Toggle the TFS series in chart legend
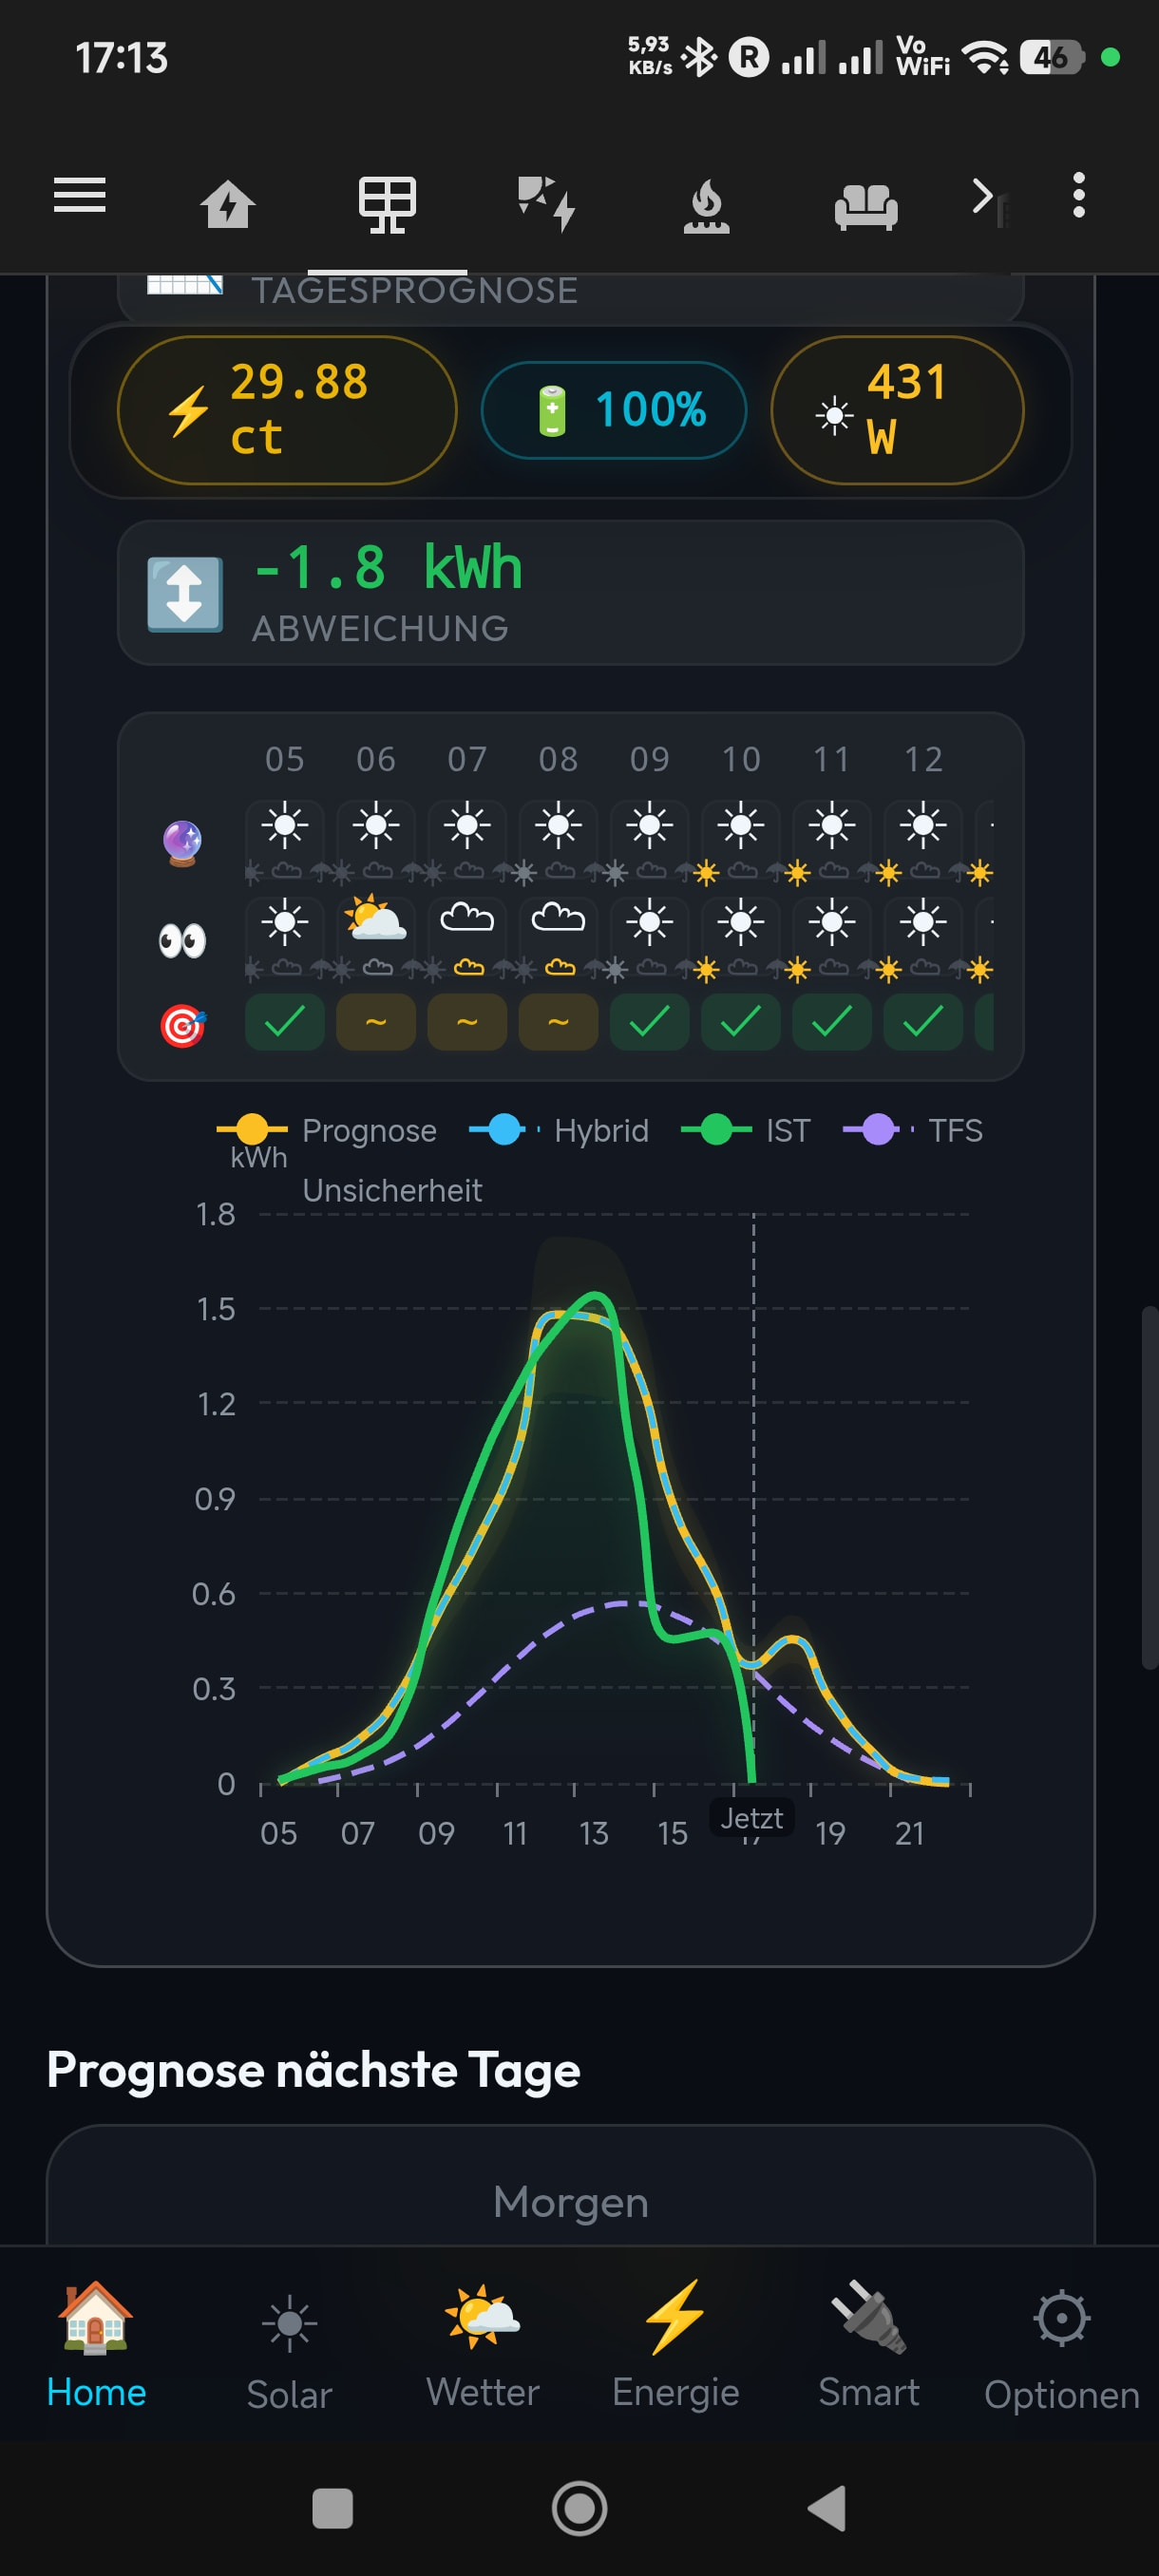The image size is (1159, 2576). coord(912,1130)
